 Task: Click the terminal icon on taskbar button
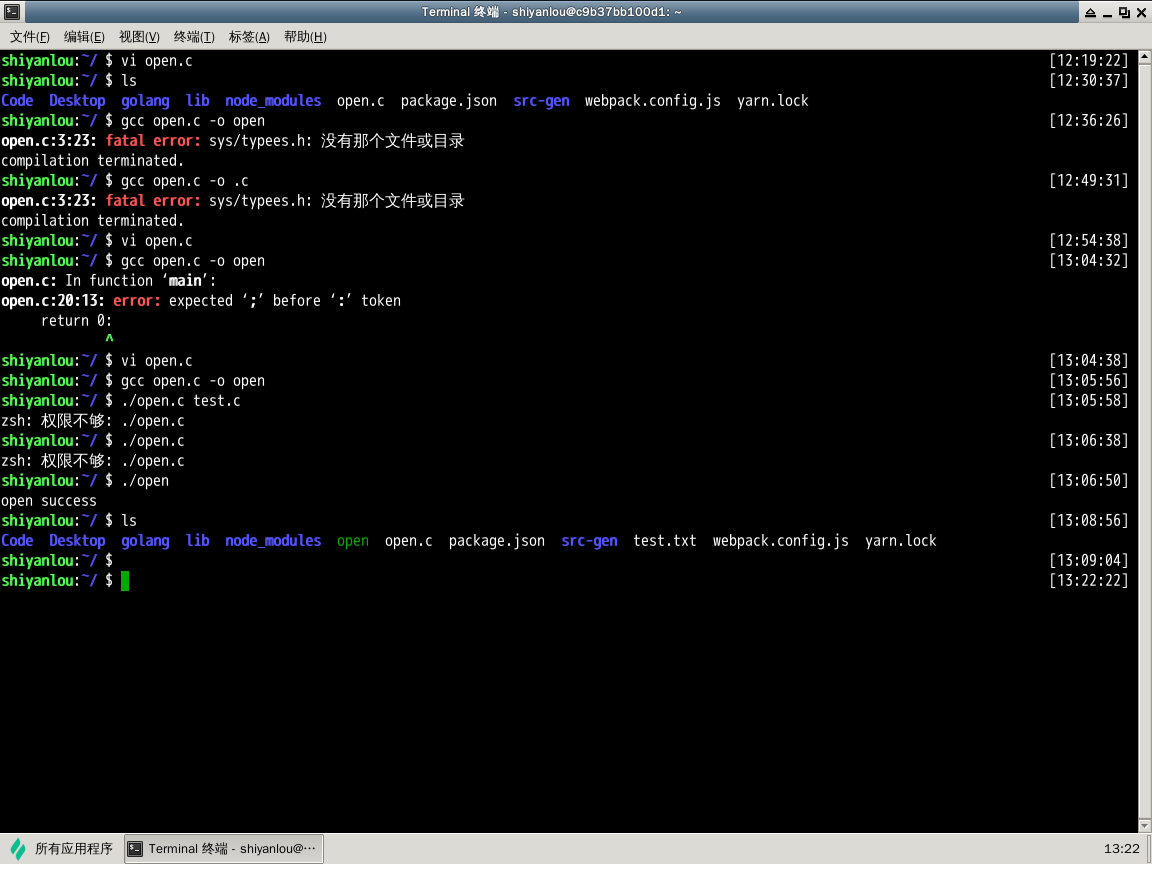[x=135, y=849]
